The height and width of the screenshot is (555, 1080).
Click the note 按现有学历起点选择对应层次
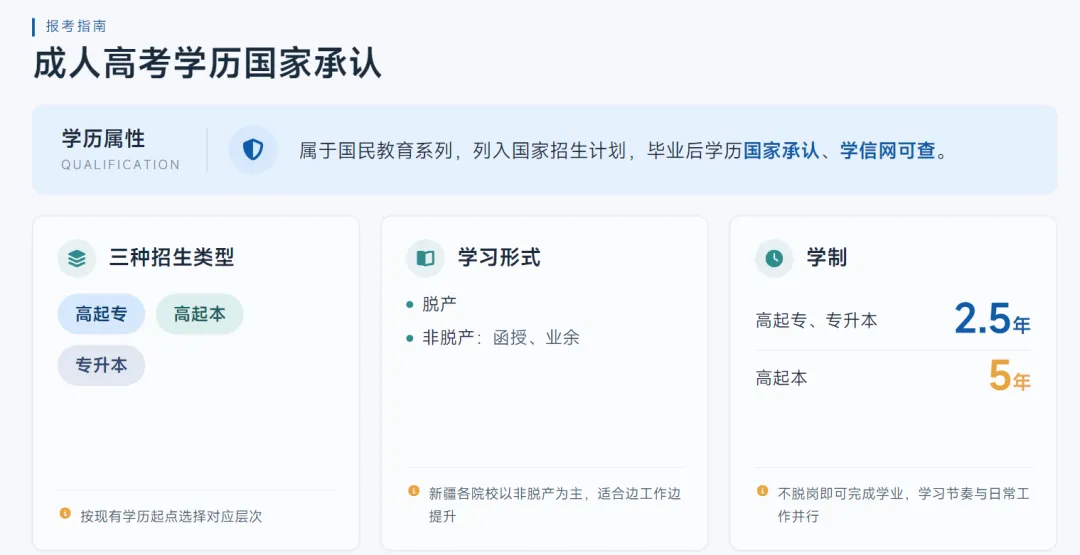(171, 516)
